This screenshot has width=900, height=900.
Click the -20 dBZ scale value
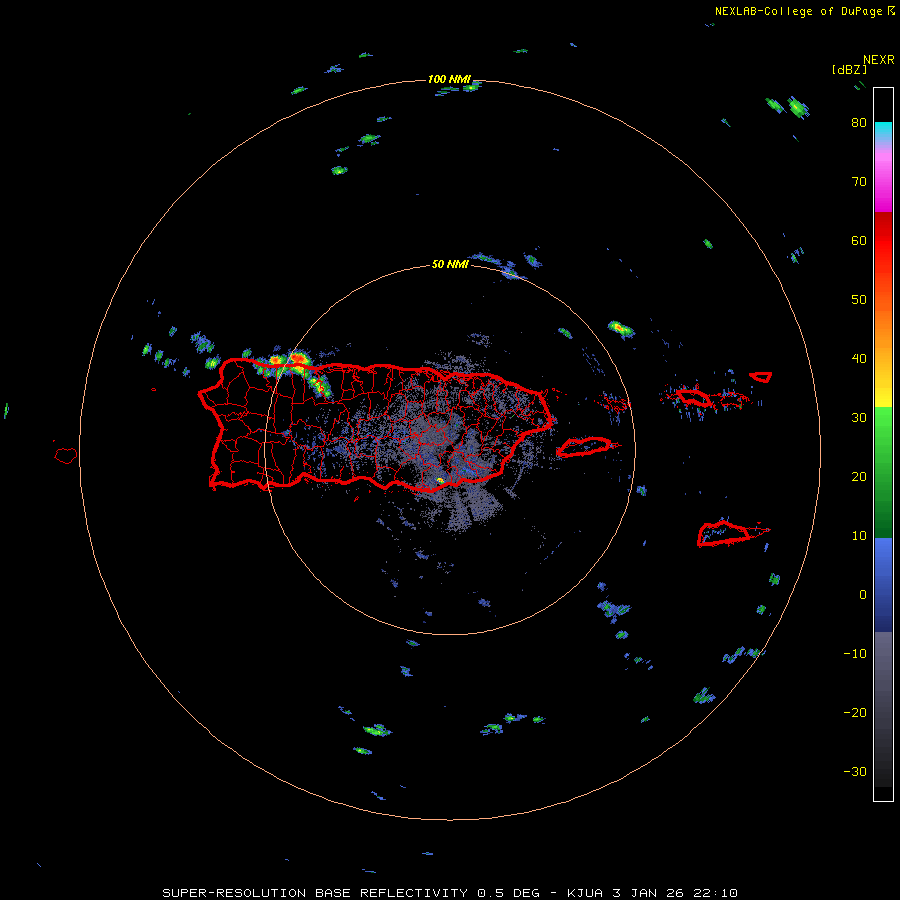click(x=855, y=713)
